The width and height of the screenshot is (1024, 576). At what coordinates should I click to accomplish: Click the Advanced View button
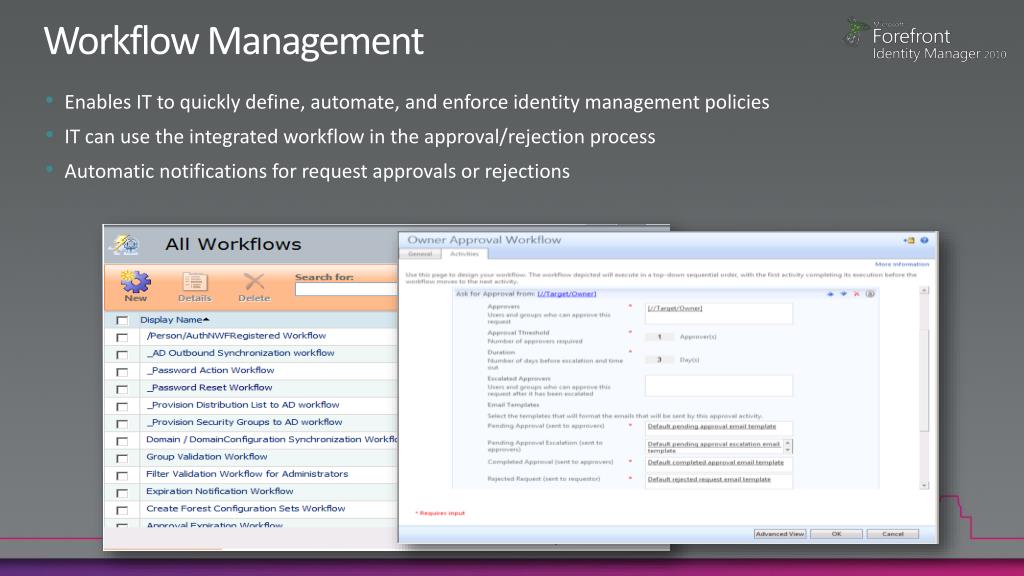click(x=780, y=534)
